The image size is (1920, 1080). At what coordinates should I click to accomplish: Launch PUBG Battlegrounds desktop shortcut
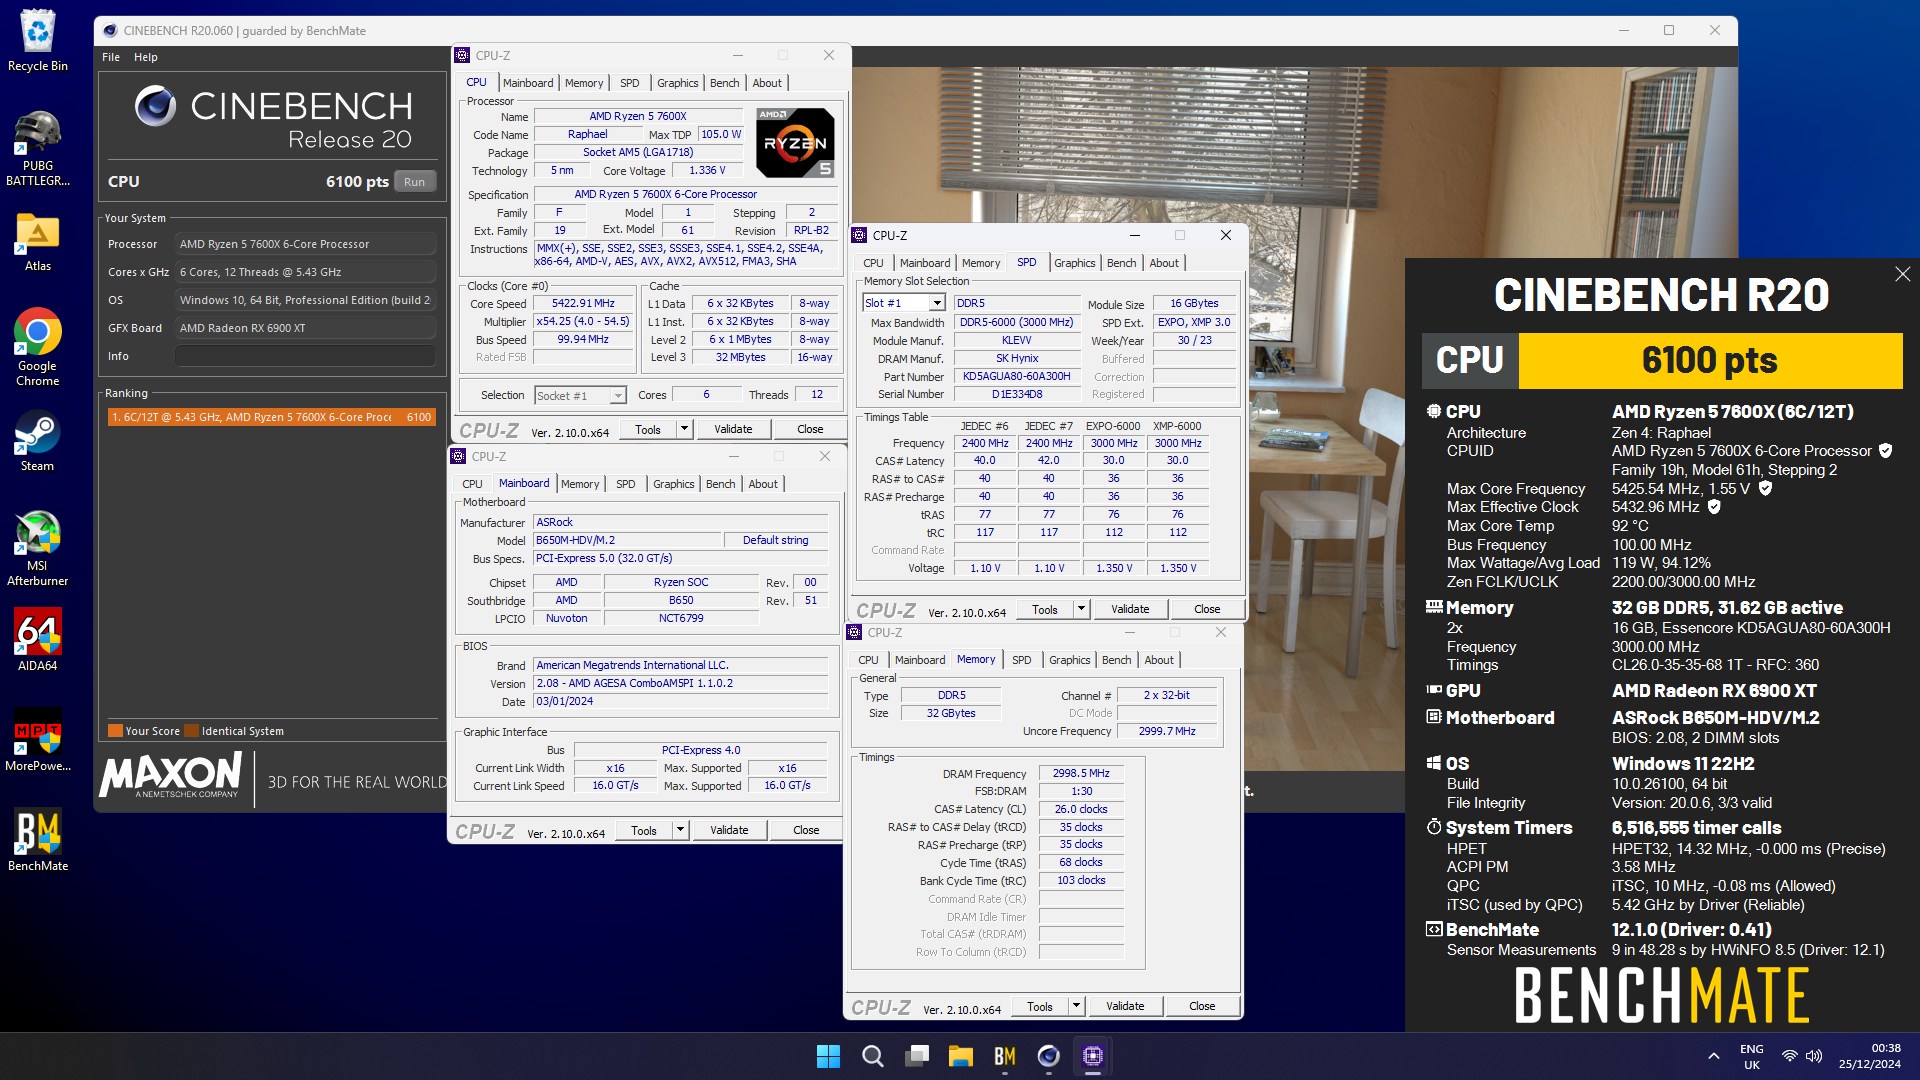tap(38, 148)
